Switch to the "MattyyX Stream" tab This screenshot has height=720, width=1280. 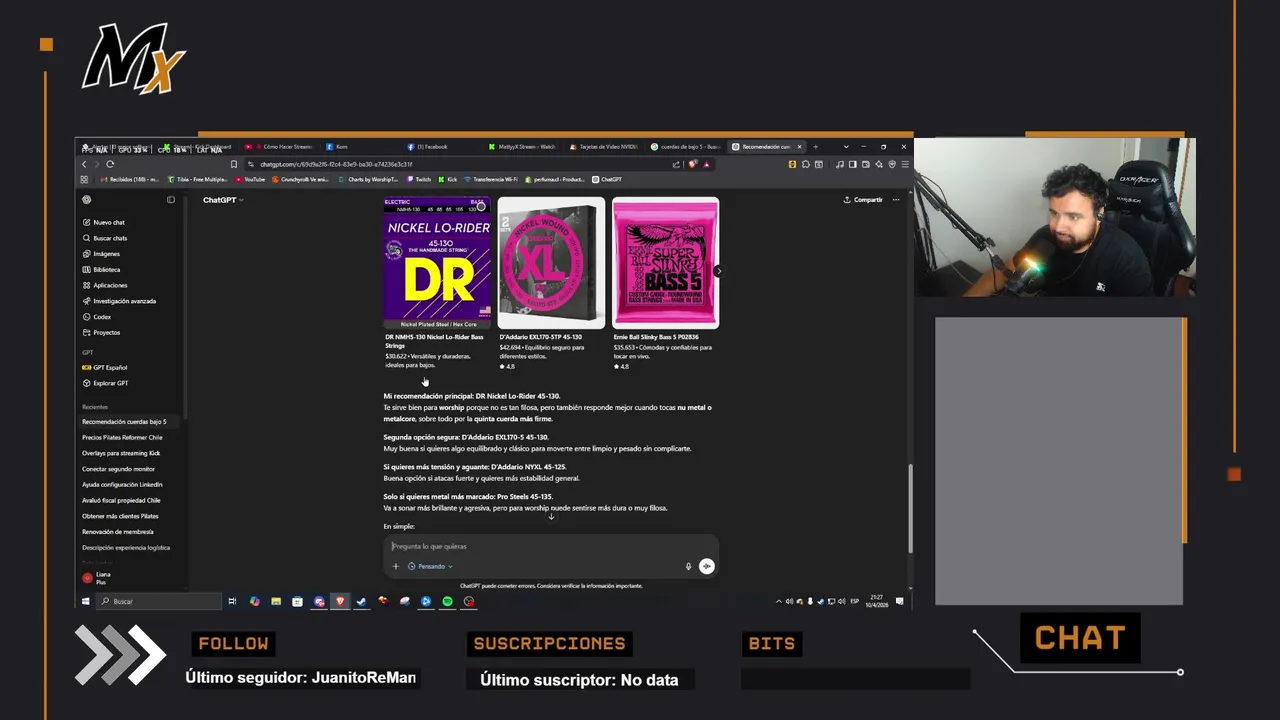click(523, 147)
